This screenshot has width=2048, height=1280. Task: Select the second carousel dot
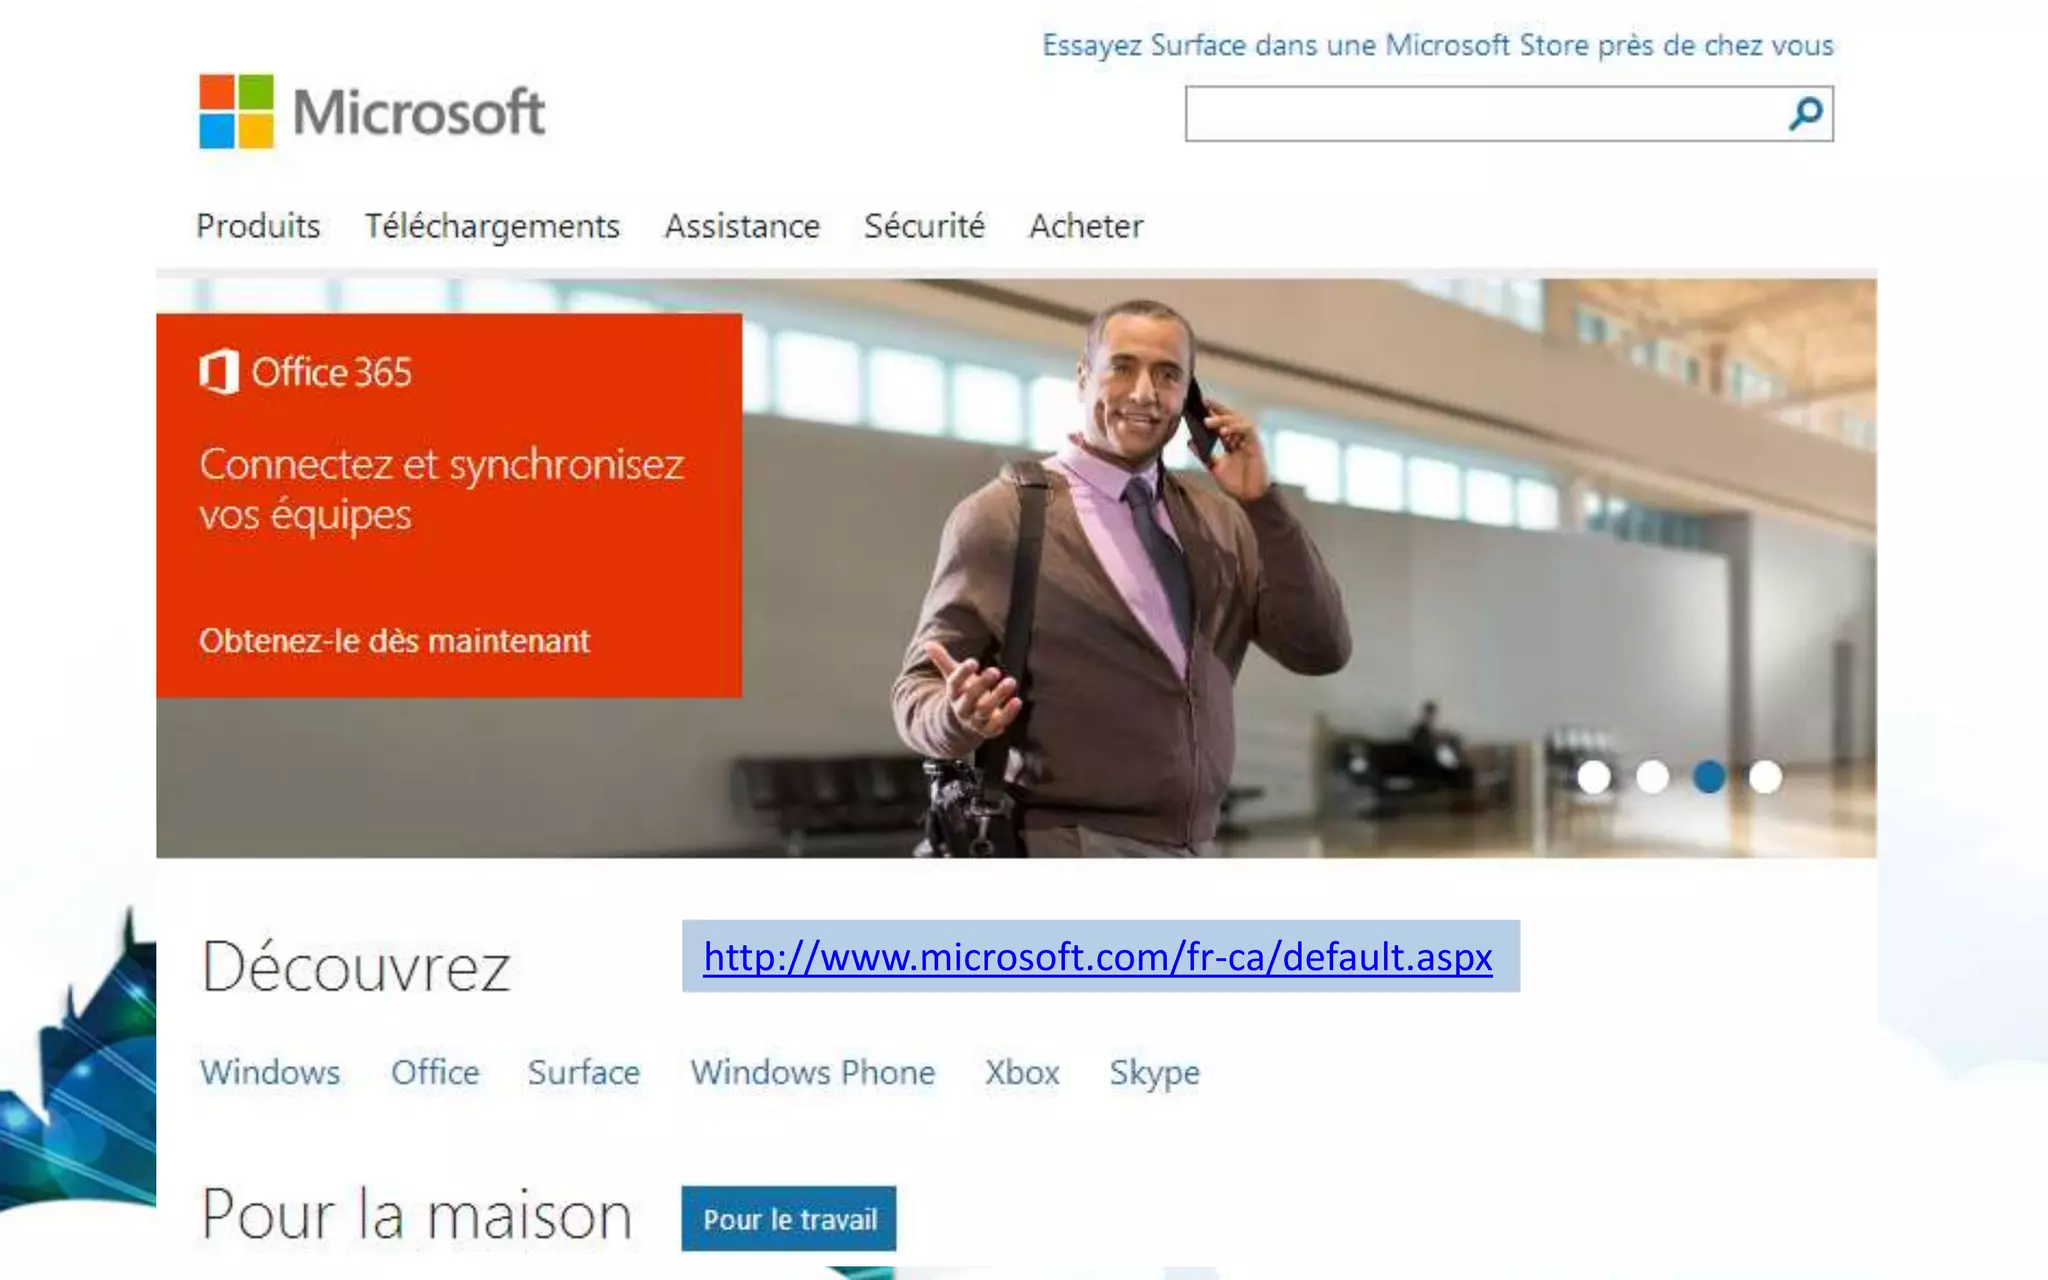(1652, 776)
